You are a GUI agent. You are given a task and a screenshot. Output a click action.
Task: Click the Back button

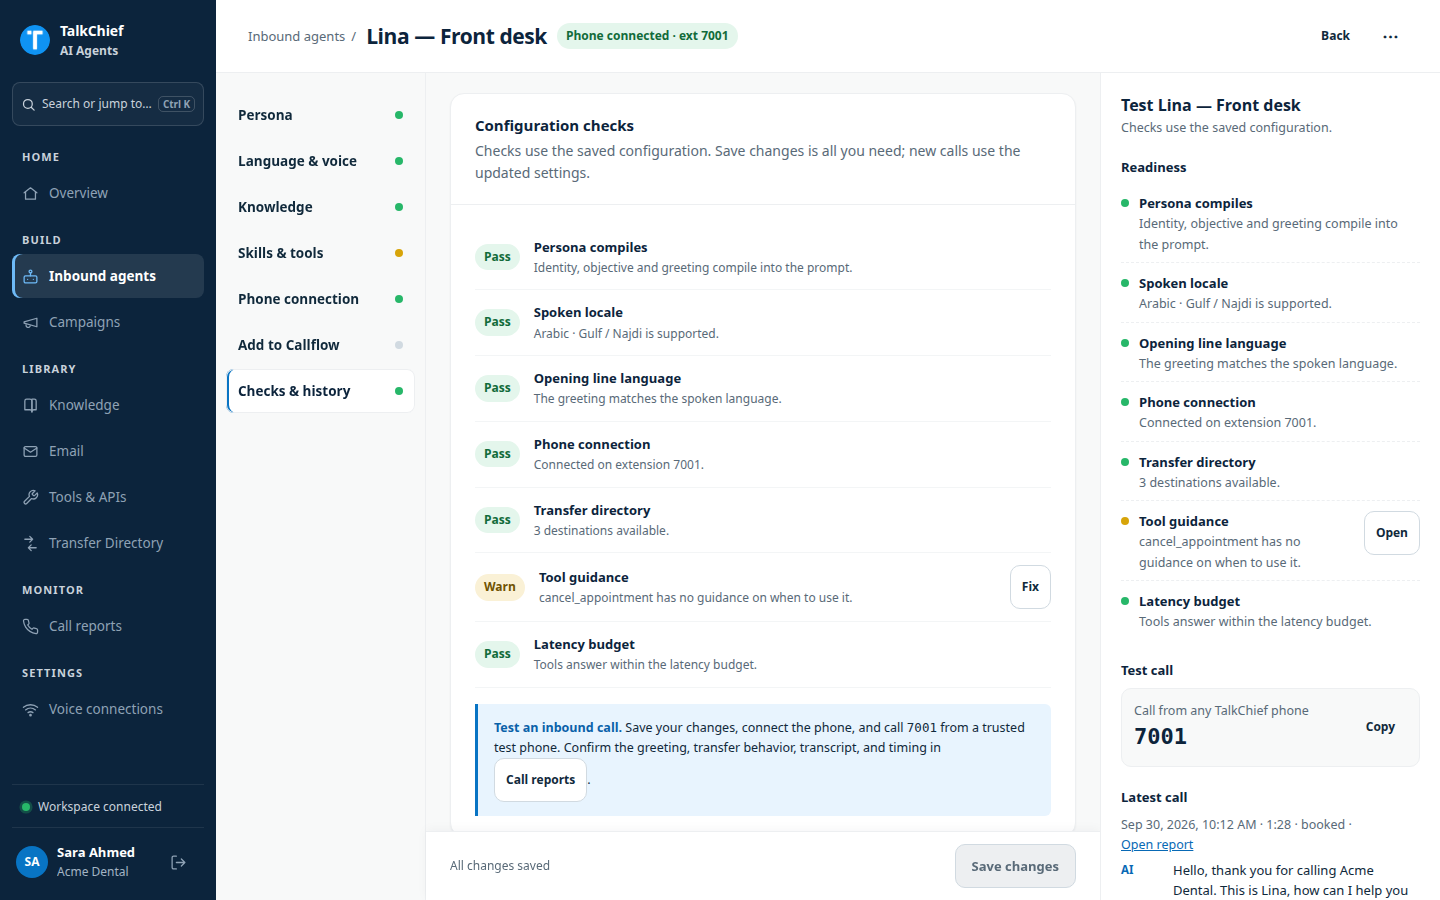(x=1335, y=36)
